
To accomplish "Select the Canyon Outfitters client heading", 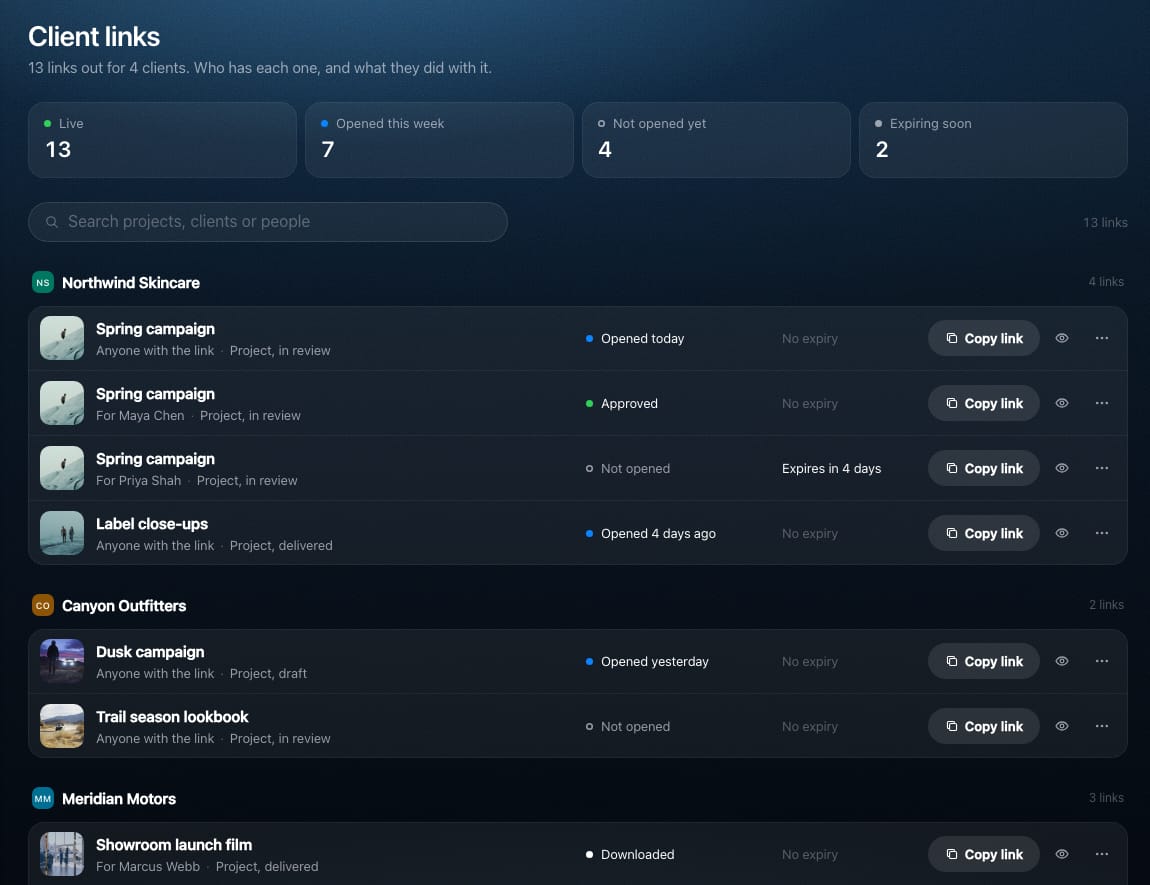I will coord(124,606).
